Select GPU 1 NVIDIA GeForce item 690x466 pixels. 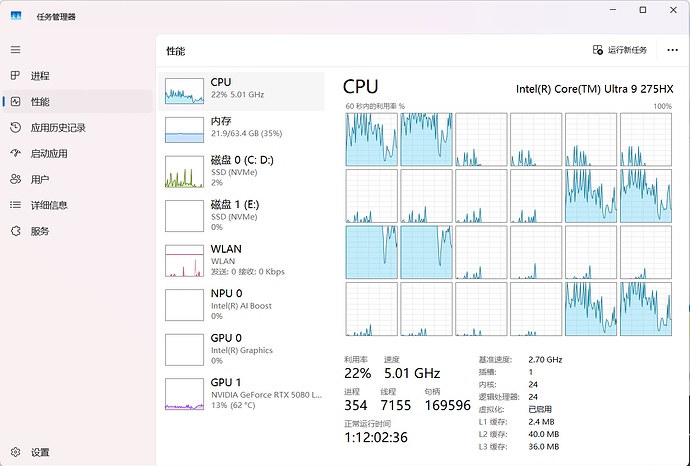point(243,391)
